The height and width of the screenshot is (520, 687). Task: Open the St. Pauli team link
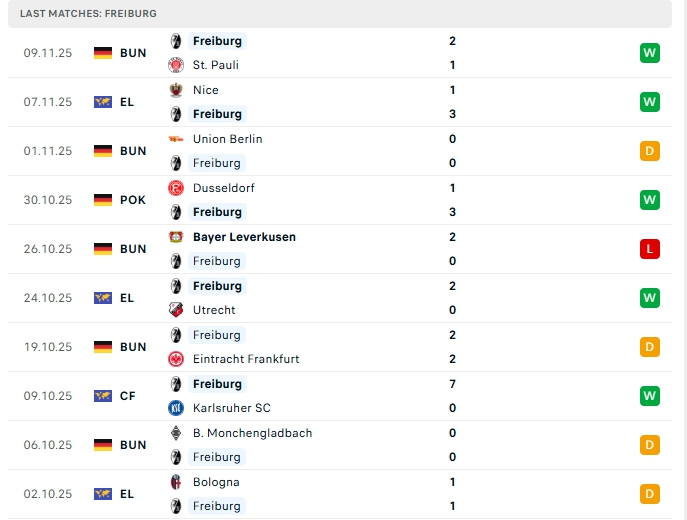click(215, 65)
